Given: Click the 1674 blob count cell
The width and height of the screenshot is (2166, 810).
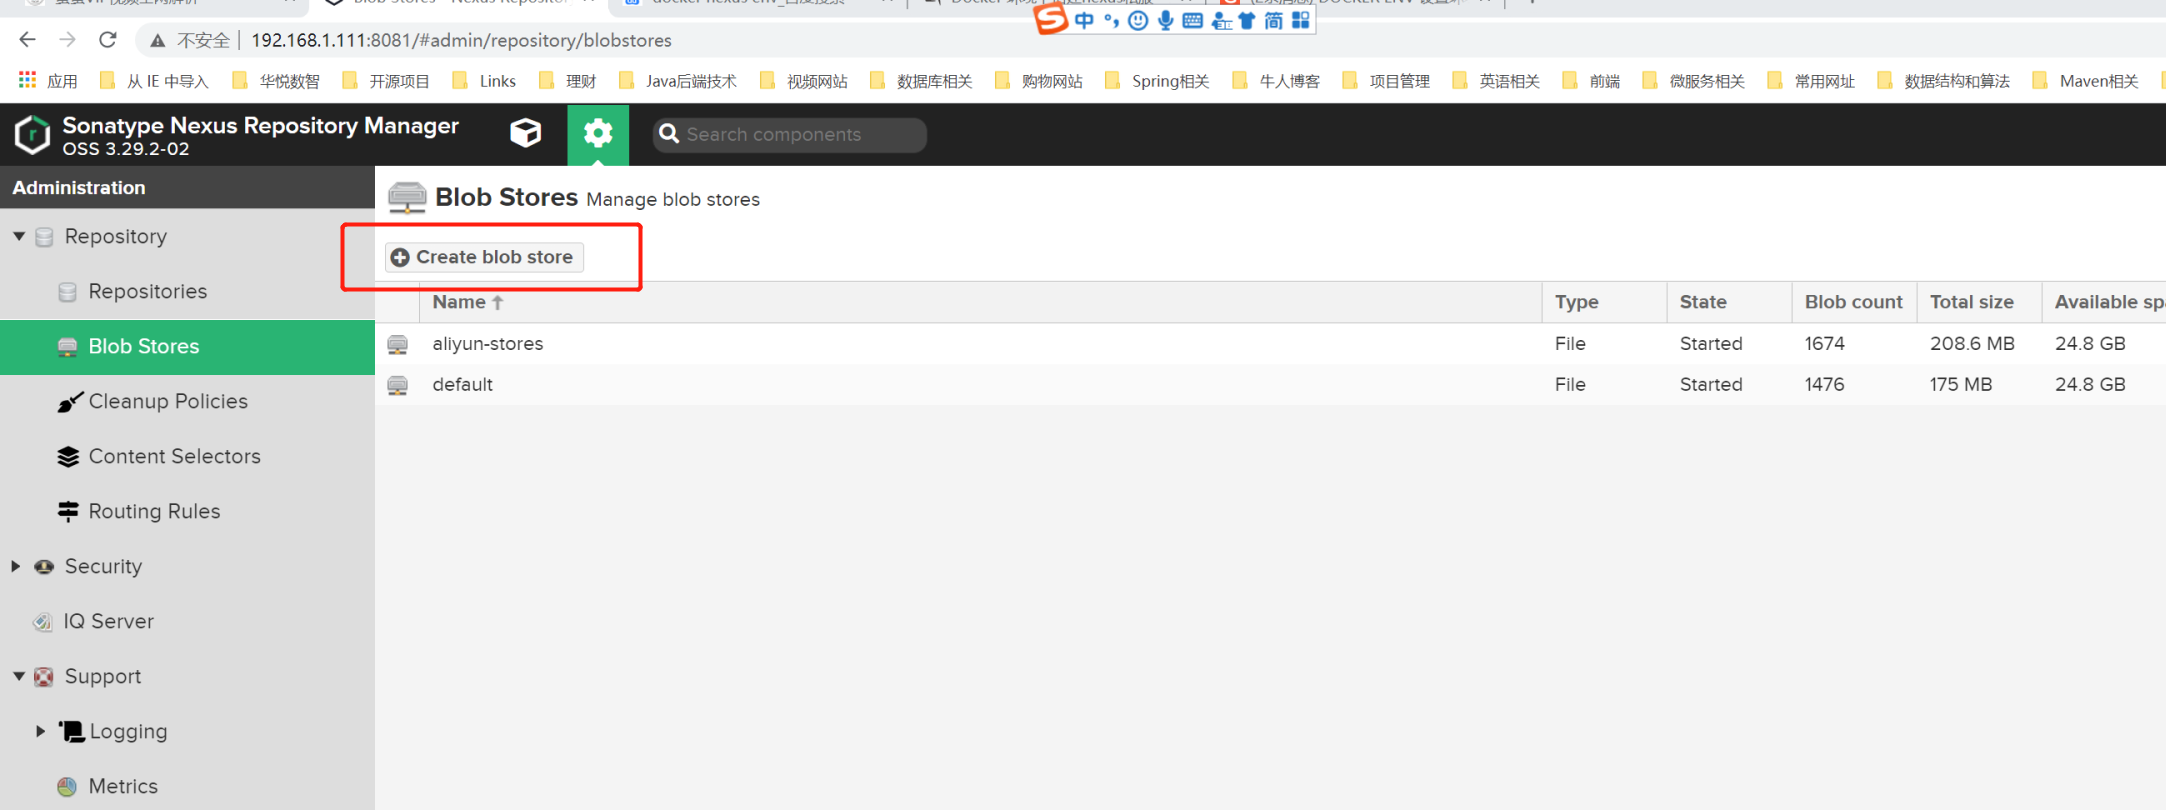Looking at the screenshot, I should click(x=1825, y=344).
